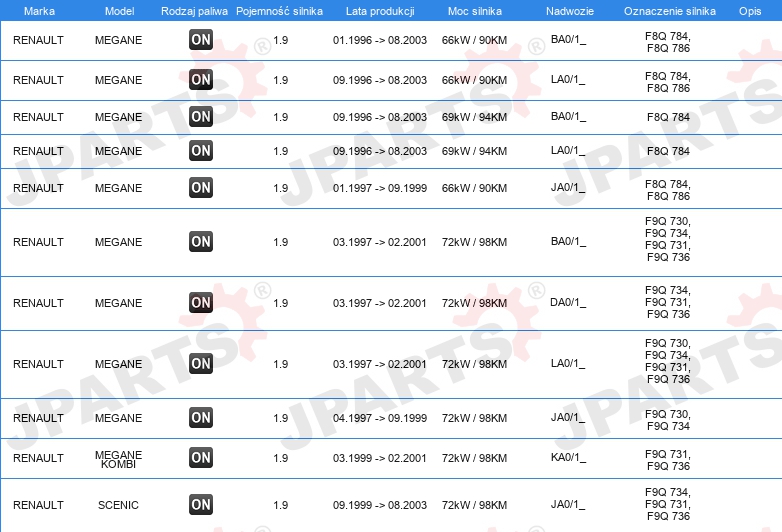This screenshot has width=782, height=532.
Task: Click the Opis column header
Action: (x=750, y=11)
